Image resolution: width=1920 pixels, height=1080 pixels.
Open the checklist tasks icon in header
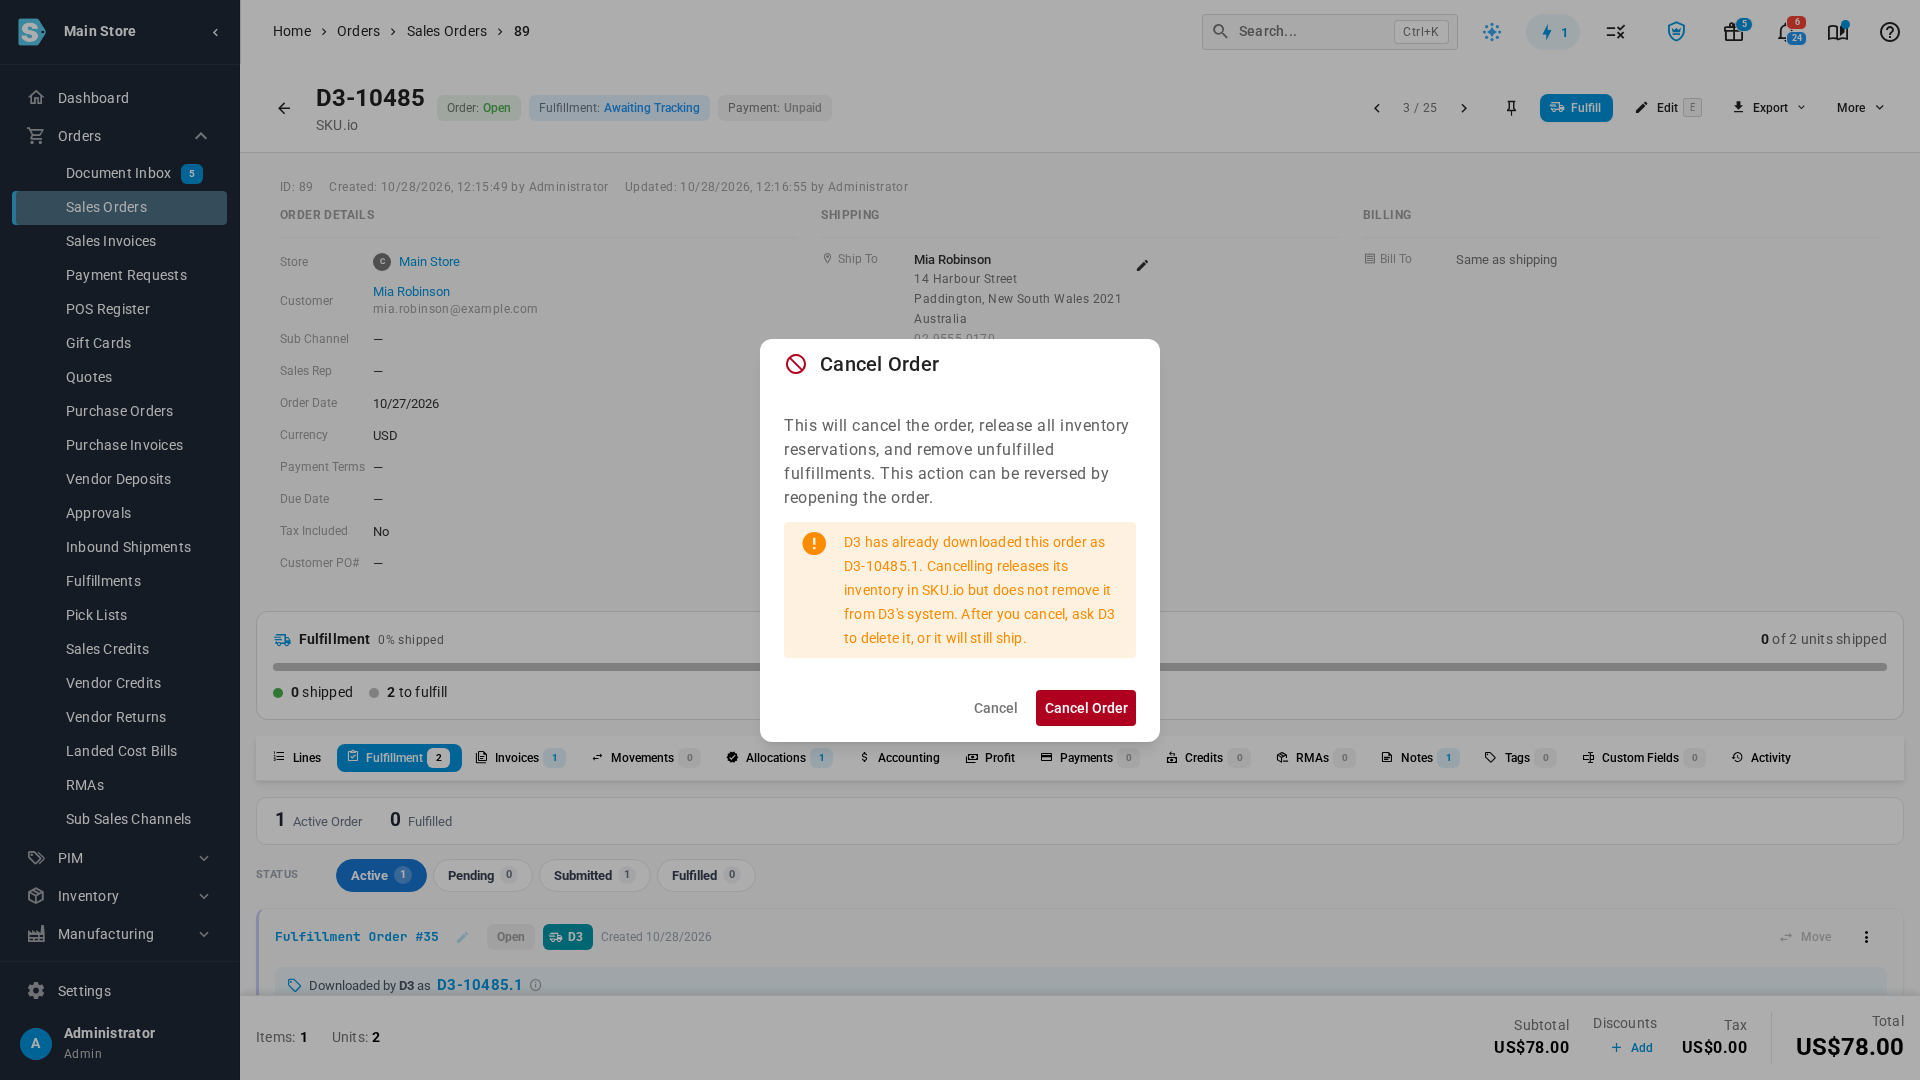(1615, 32)
